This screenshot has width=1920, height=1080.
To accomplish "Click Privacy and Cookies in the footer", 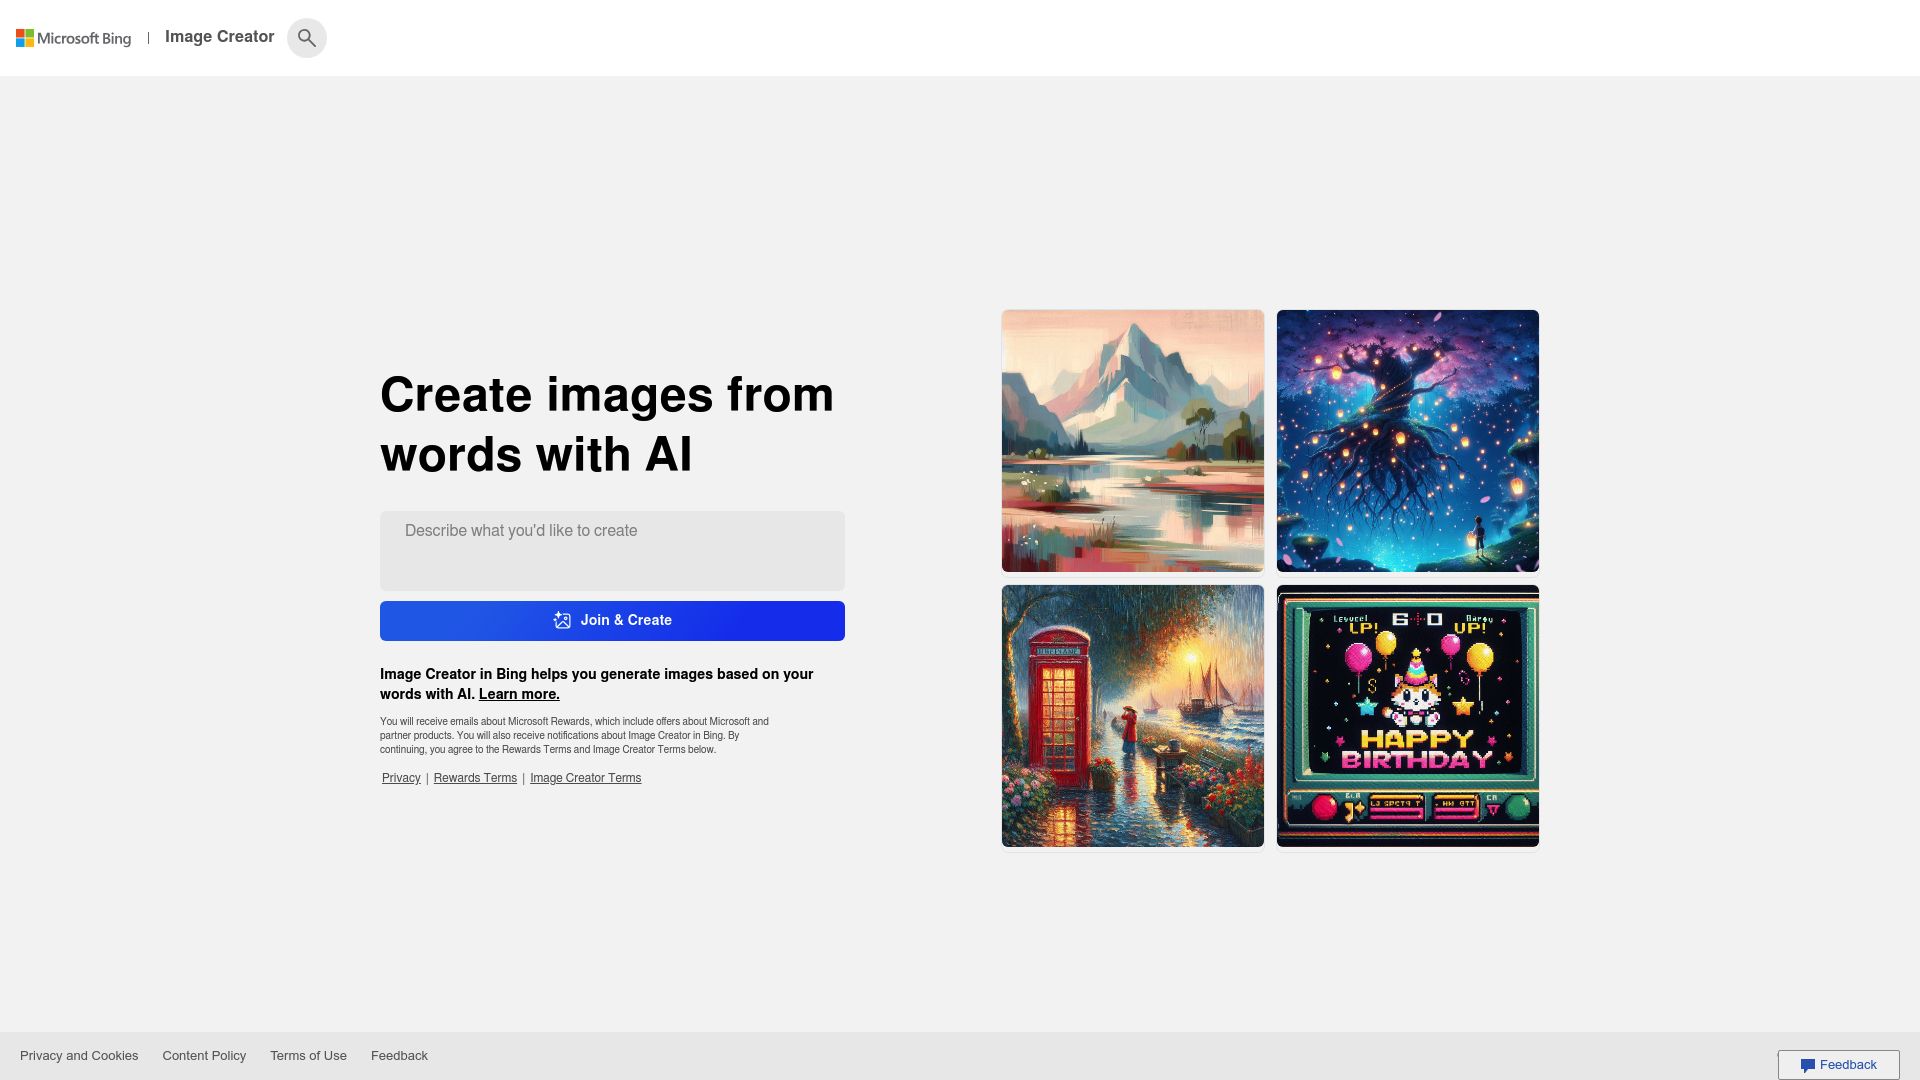I will click(80, 1055).
